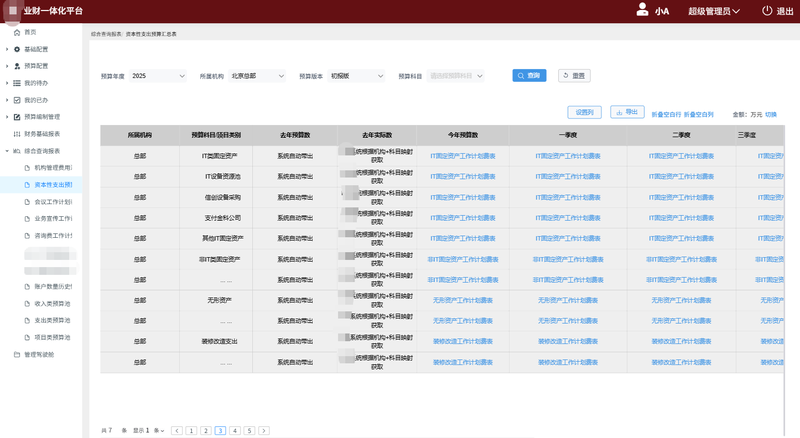Open the 预算年度 2025 dropdown

[158, 75]
